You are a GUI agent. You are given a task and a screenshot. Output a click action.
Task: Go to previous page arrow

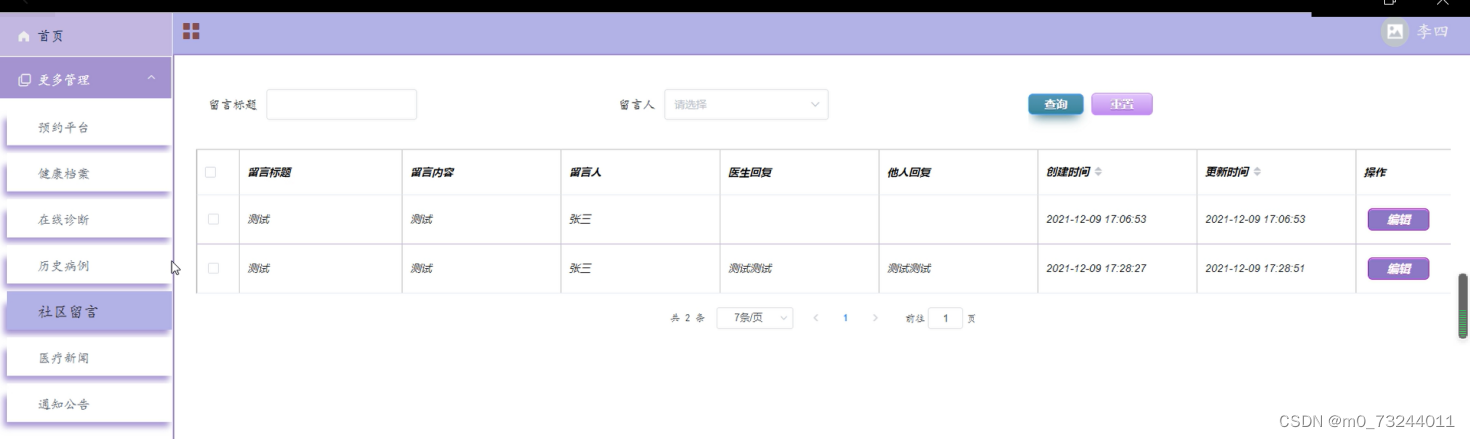coord(816,318)
